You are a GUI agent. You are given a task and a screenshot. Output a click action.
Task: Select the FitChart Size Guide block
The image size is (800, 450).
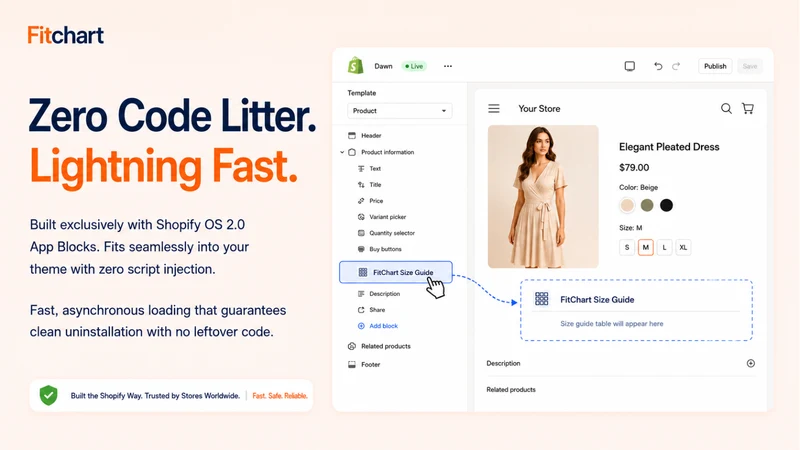tap(396, 272)
